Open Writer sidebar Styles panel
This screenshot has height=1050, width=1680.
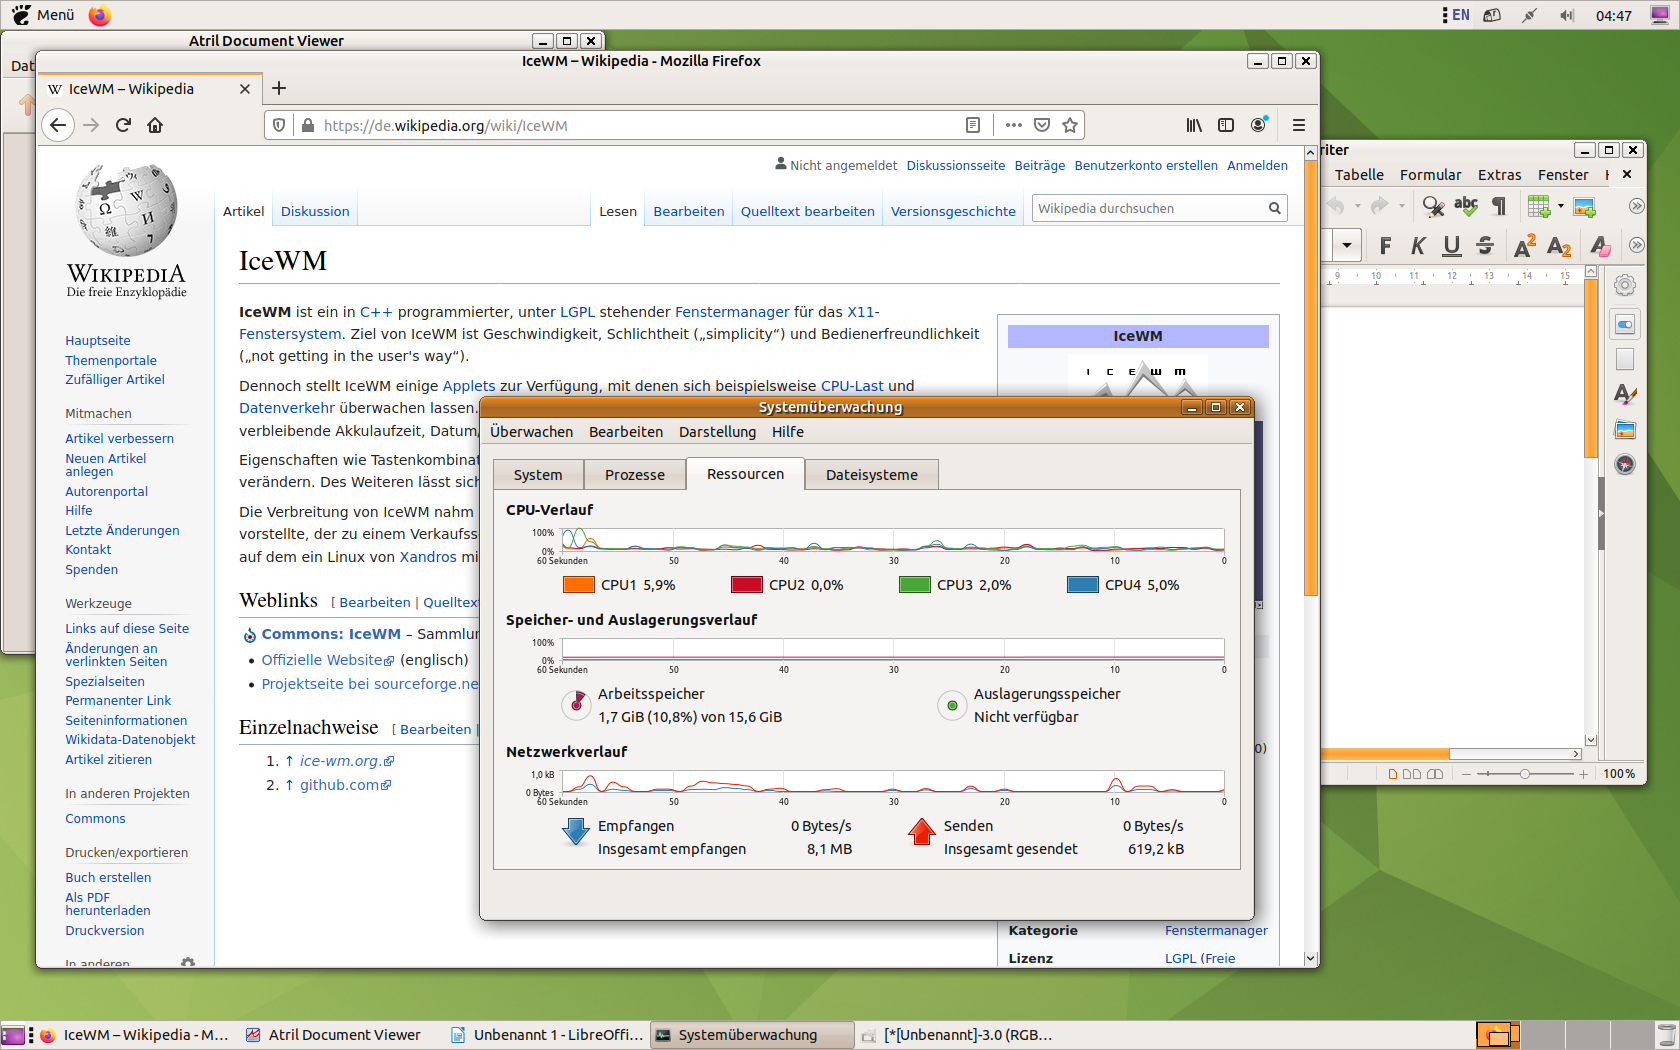(x=1625, y=394)
